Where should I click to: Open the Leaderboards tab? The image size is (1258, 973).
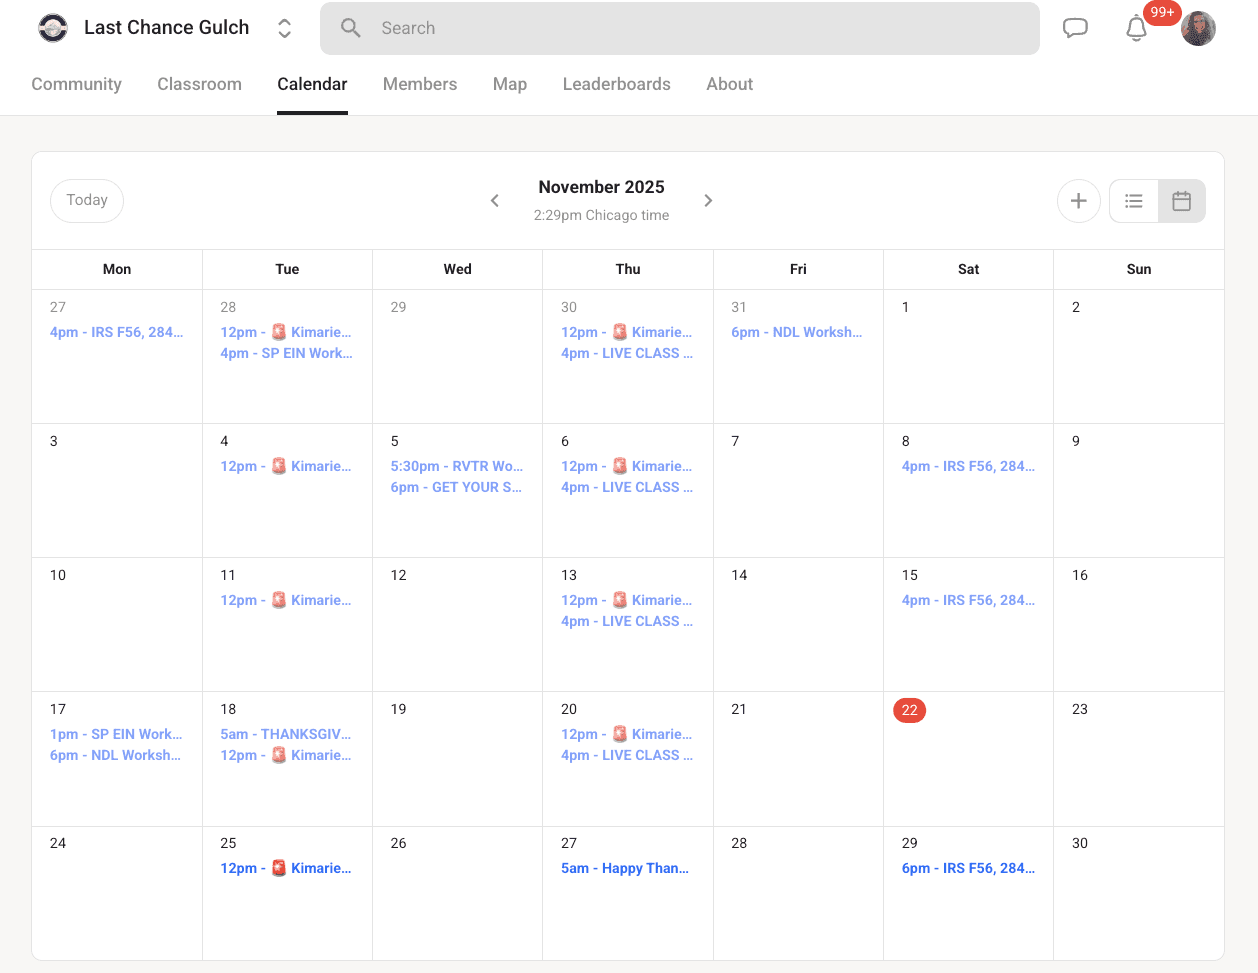(616, 84)
